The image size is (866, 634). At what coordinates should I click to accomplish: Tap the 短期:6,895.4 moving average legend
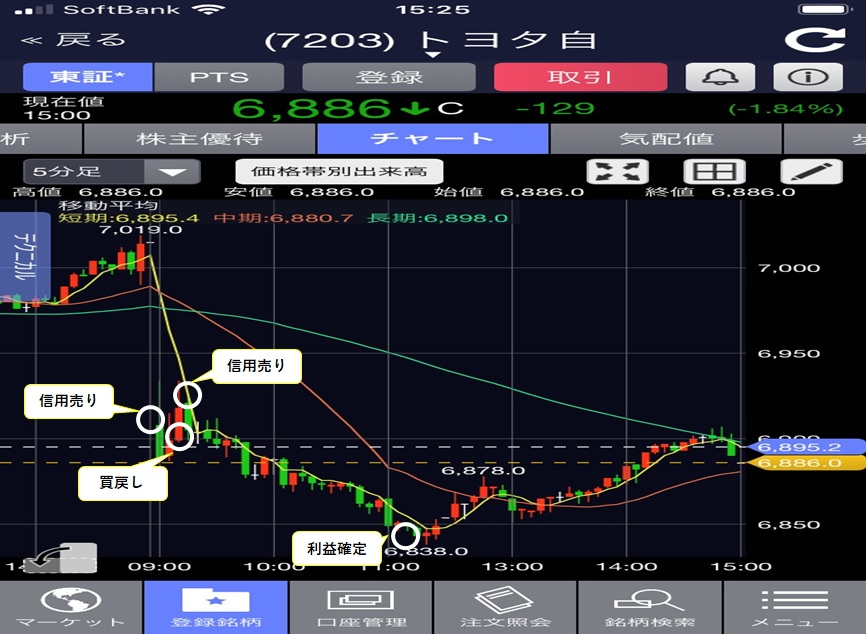129,218
